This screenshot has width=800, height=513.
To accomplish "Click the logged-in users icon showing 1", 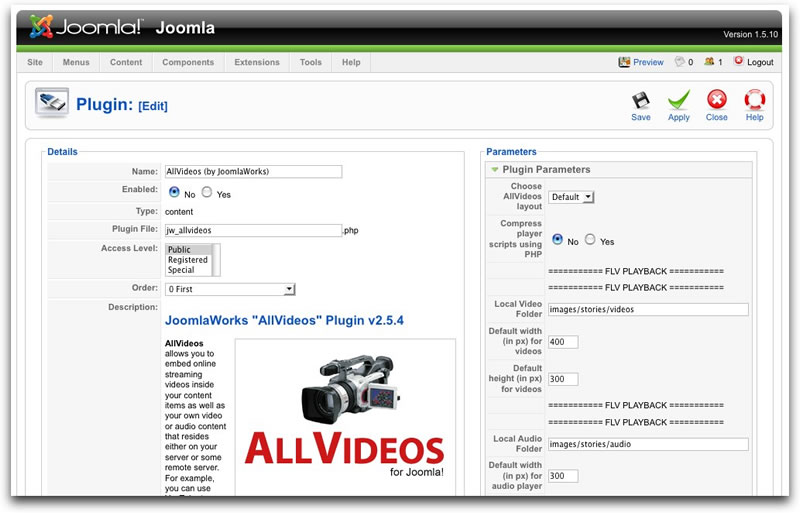I will tap(709, 62).
